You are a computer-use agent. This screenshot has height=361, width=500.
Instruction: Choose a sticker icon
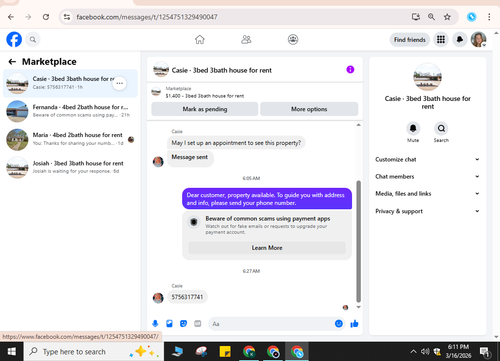(183, 324)
